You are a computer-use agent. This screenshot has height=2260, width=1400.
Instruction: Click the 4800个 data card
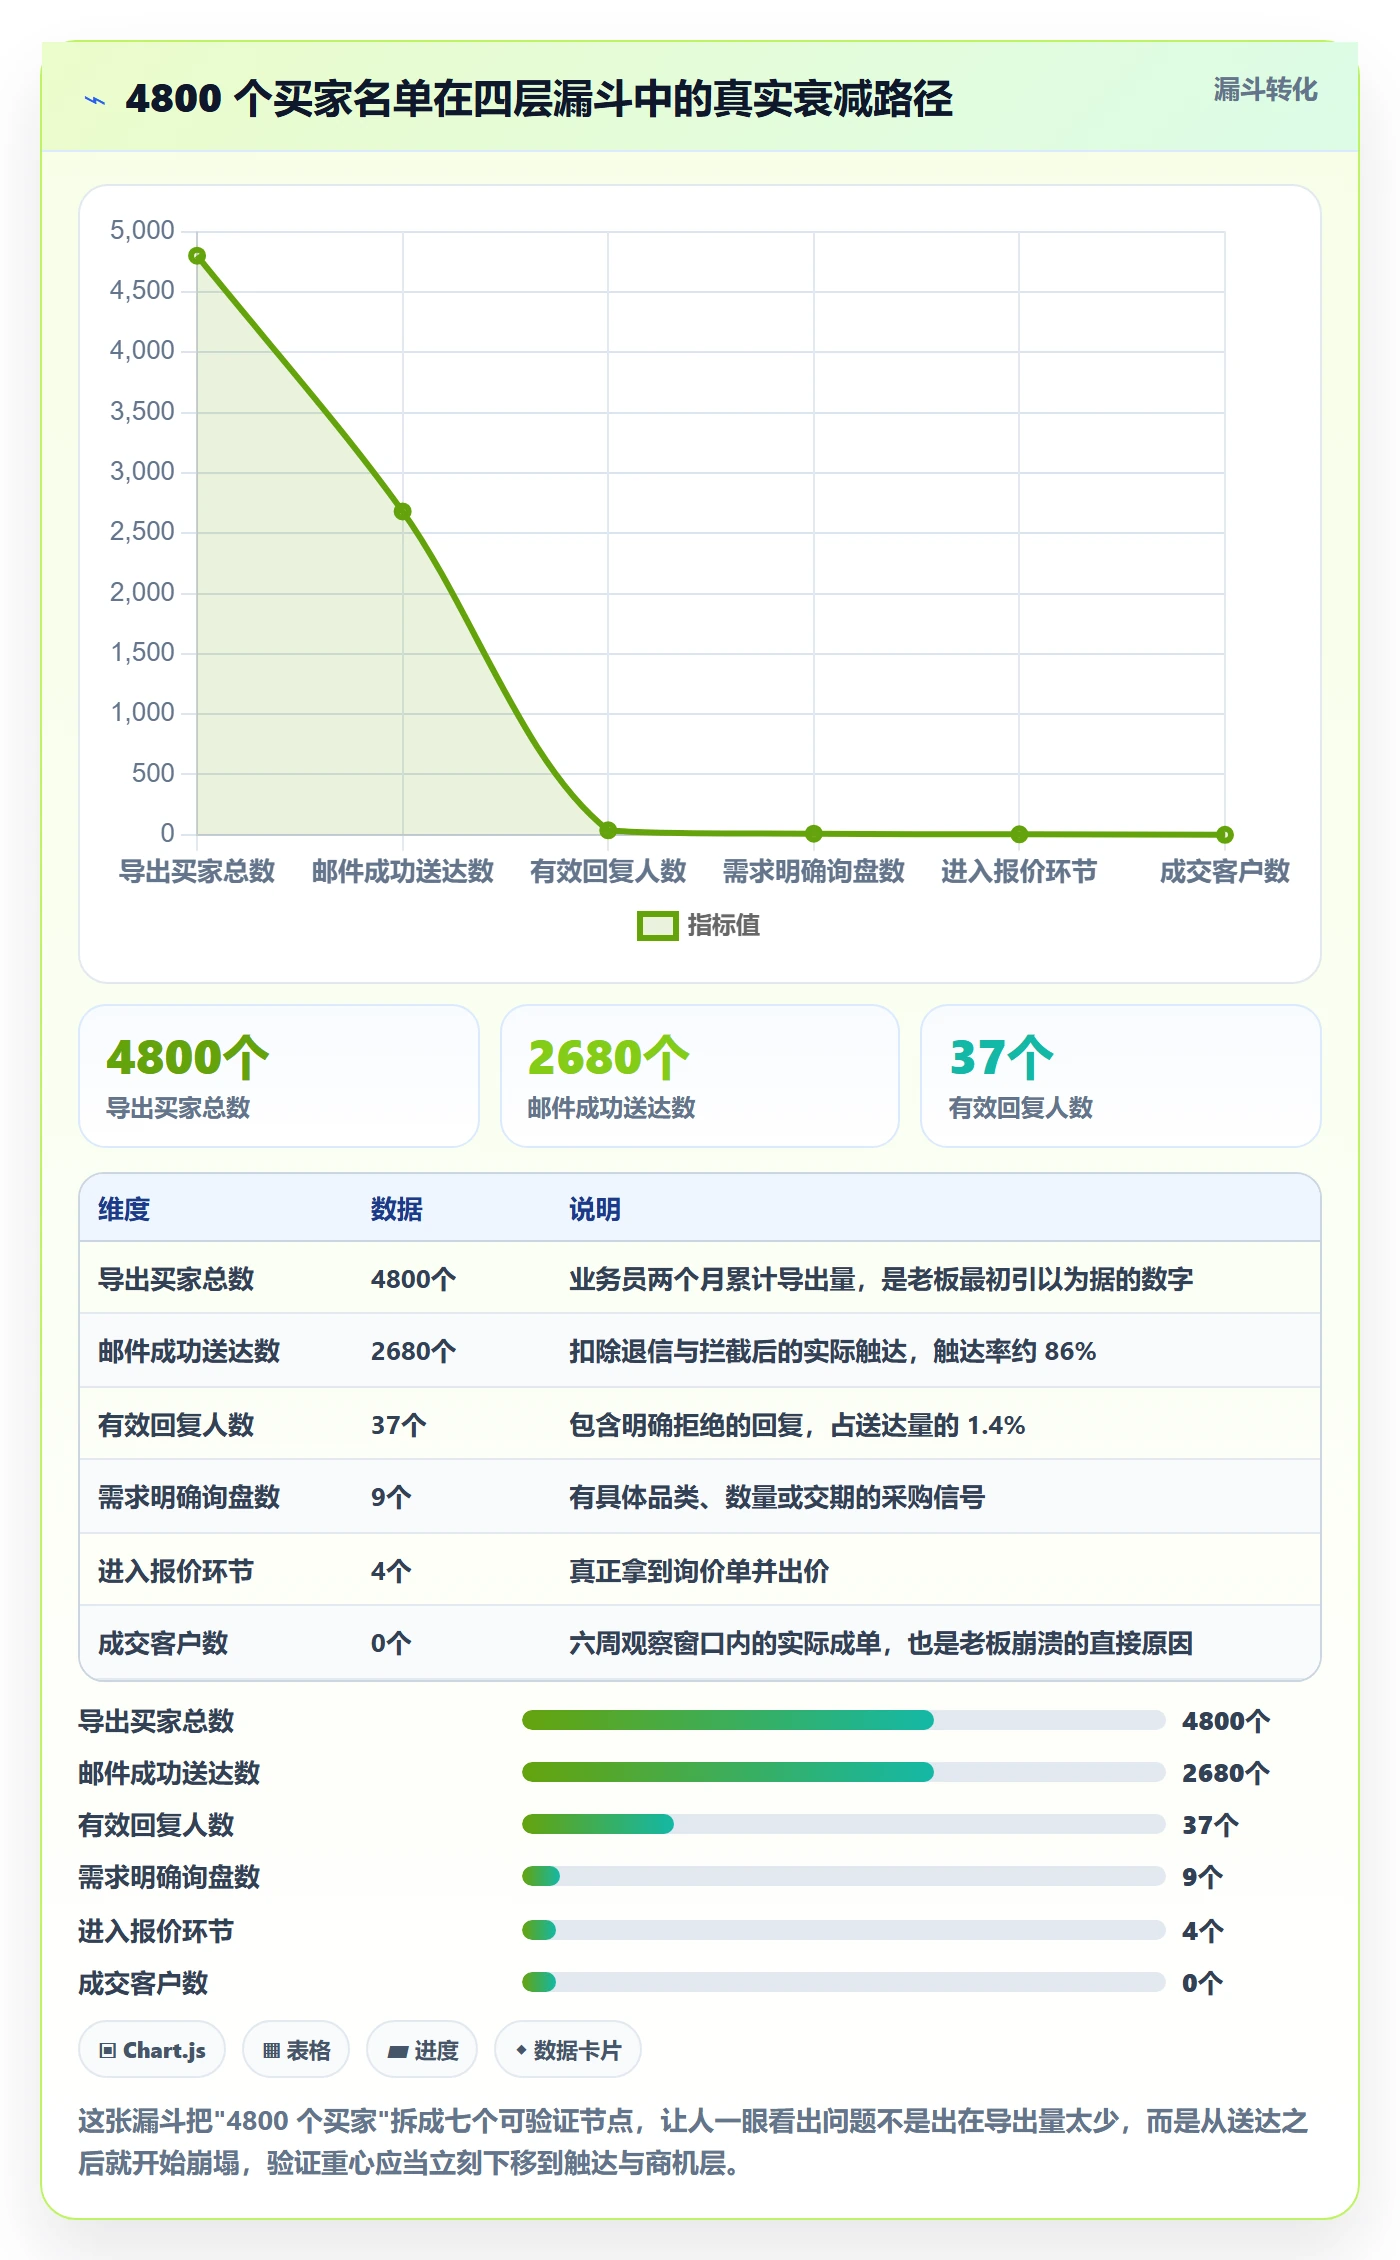coord(279,1076)
